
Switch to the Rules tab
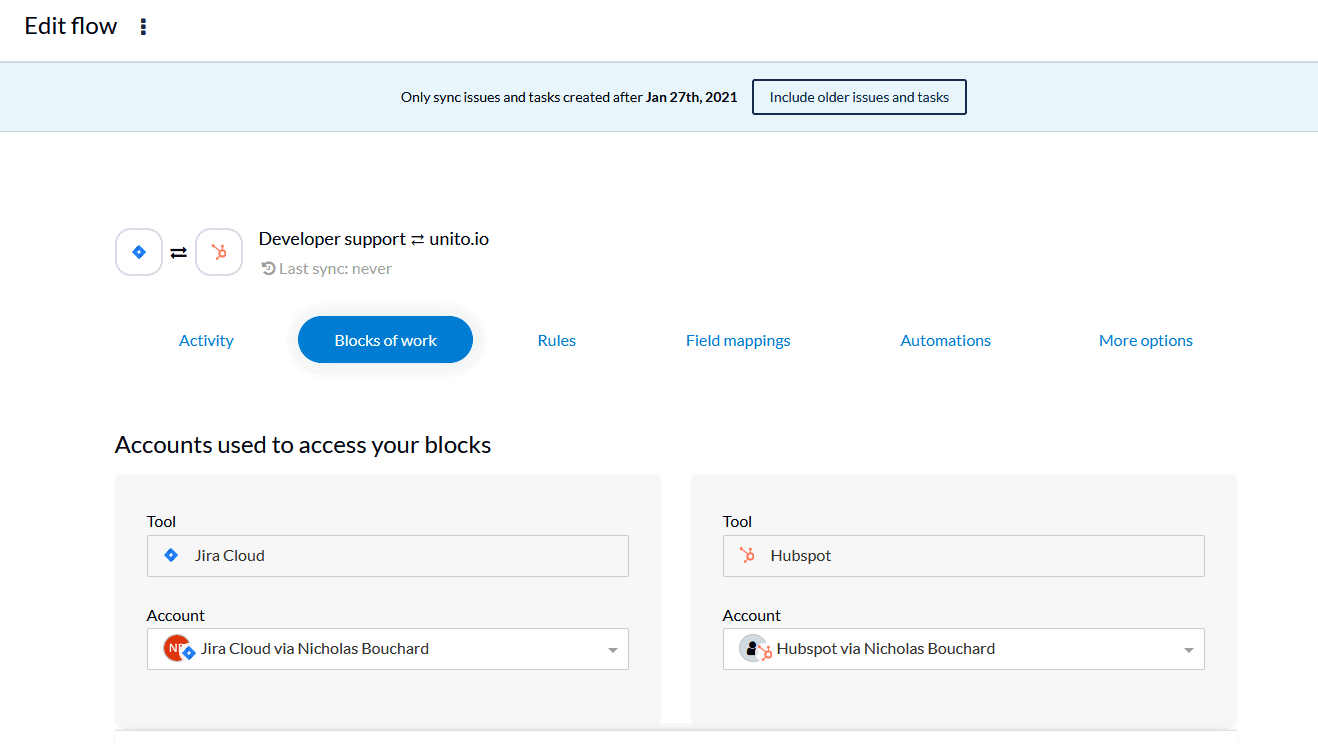coord(556,340)
